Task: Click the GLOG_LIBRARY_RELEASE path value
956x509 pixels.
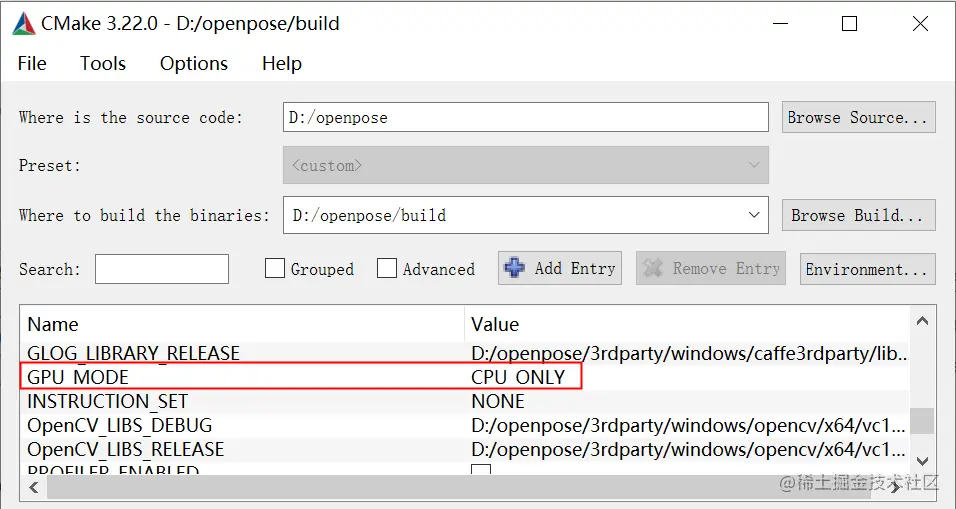Action: 690,354
